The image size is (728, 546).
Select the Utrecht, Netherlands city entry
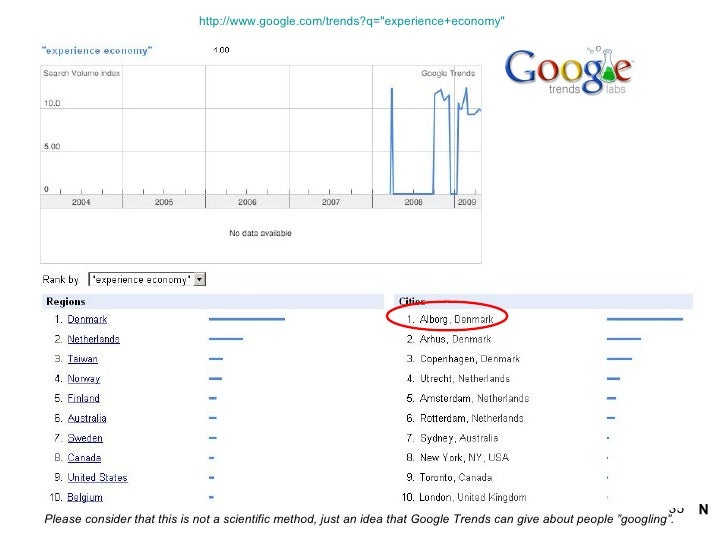[465, 379]
